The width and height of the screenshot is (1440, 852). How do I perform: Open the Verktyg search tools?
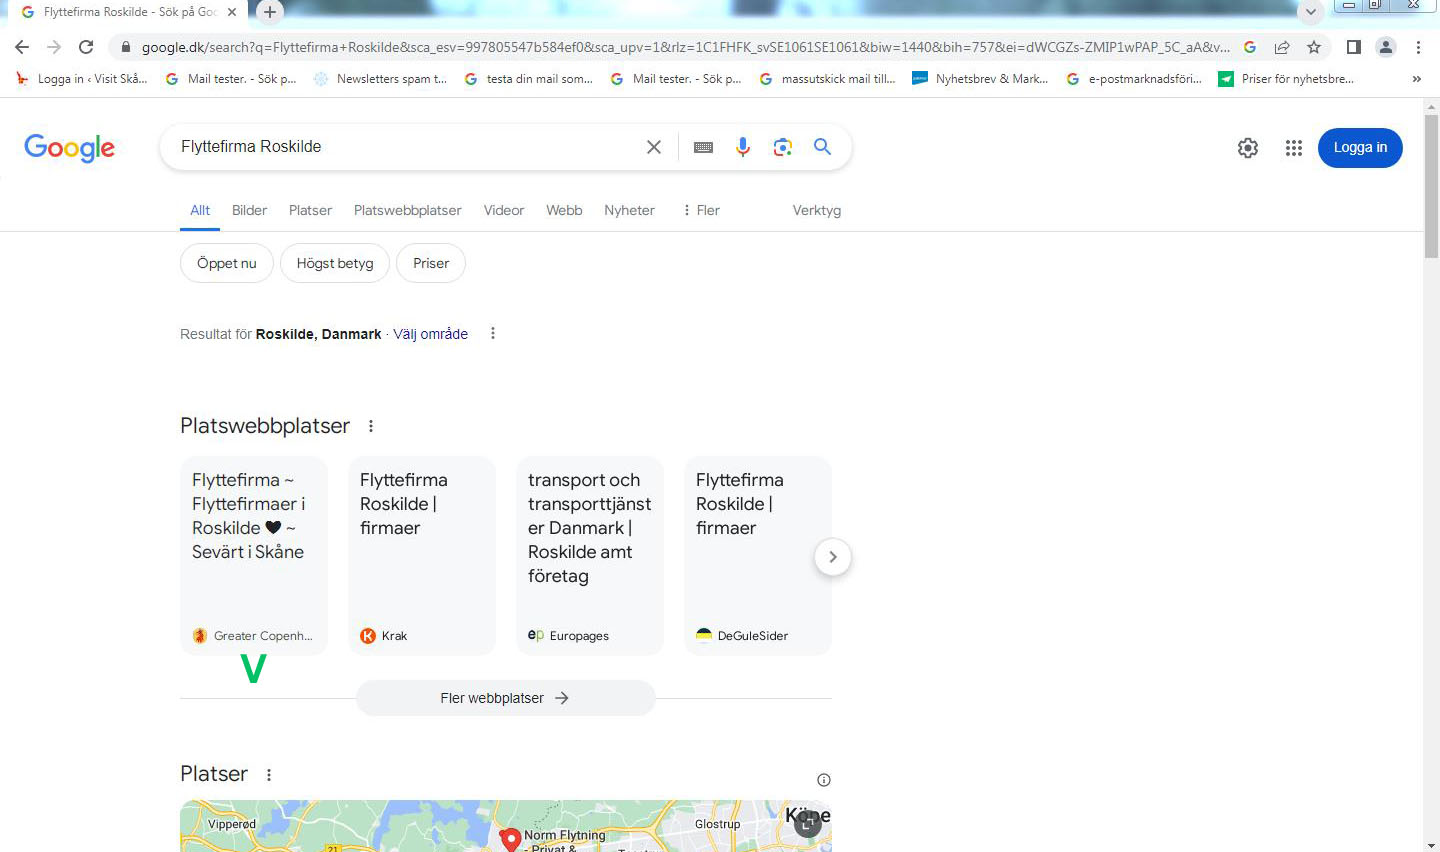tap(817, 210)
